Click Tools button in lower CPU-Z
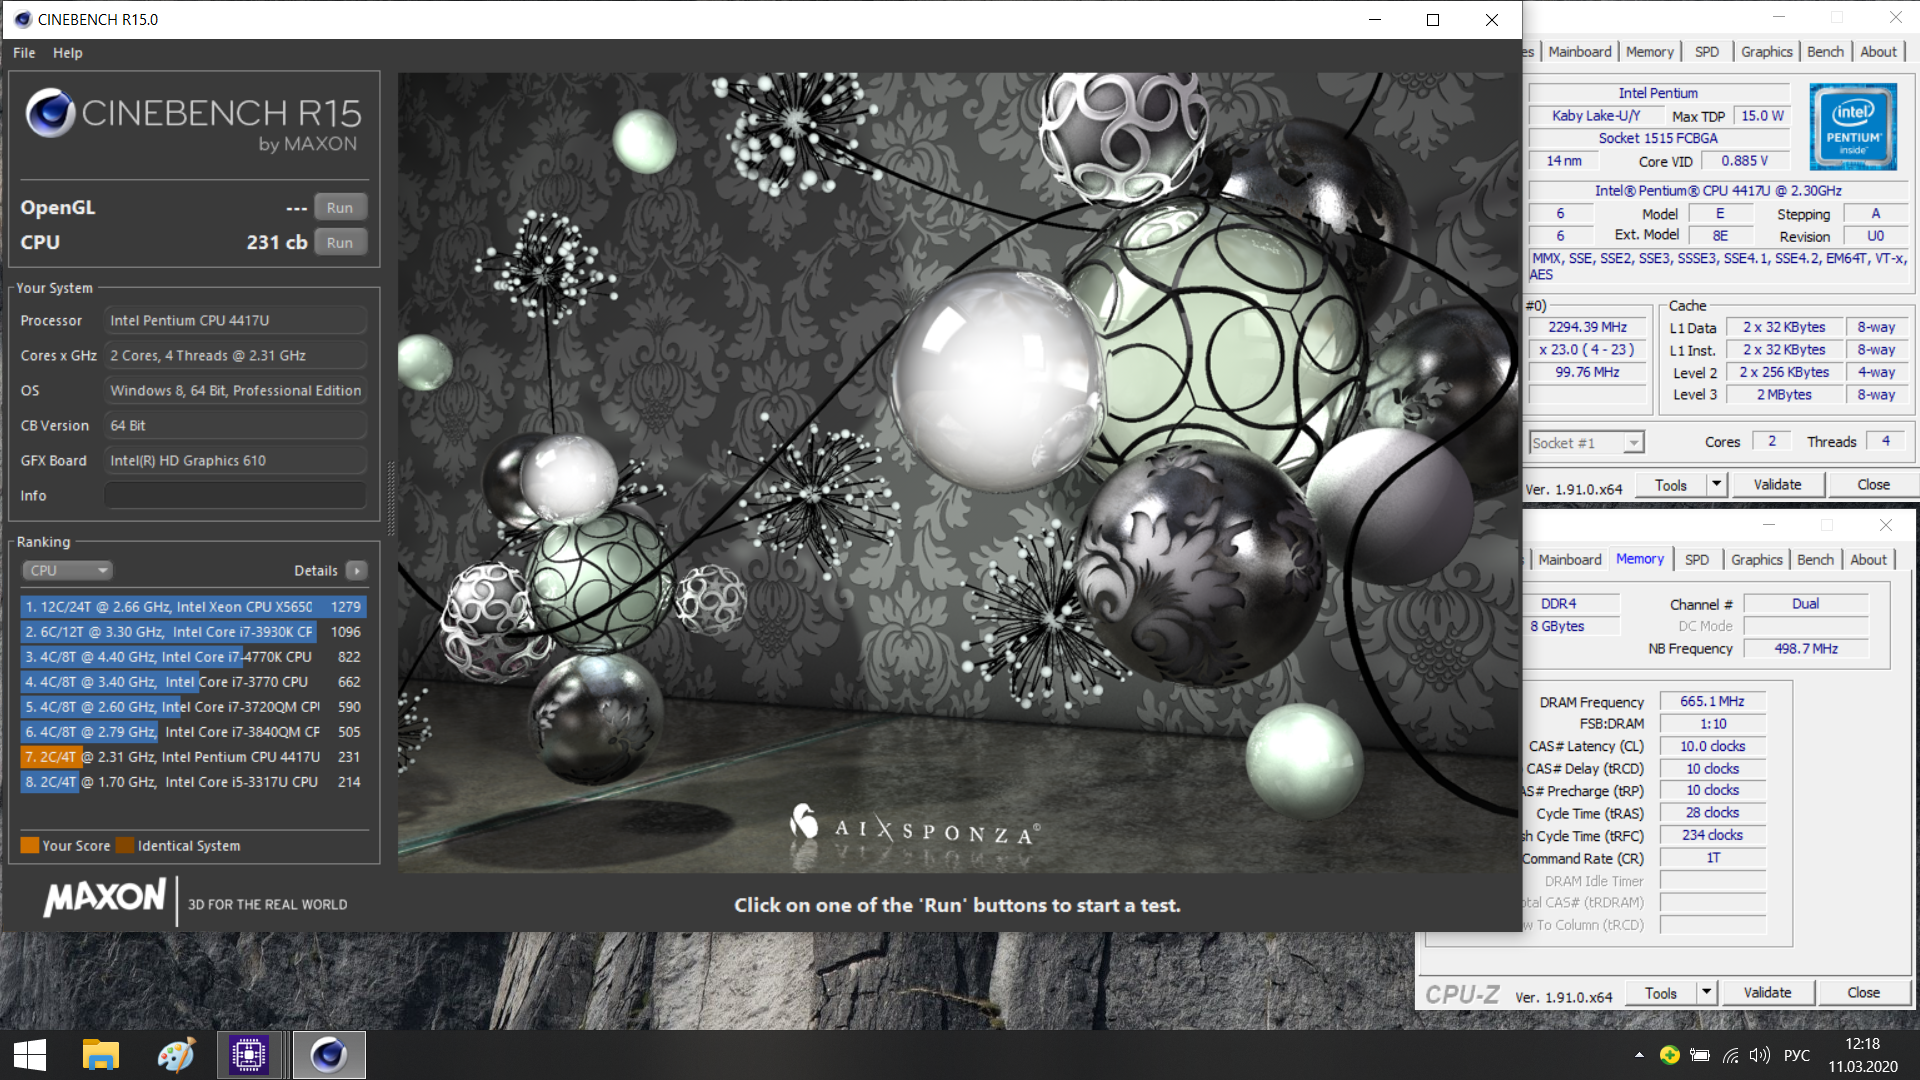The height and width of the screenshot is (1080, 1920). point(1661,993)
